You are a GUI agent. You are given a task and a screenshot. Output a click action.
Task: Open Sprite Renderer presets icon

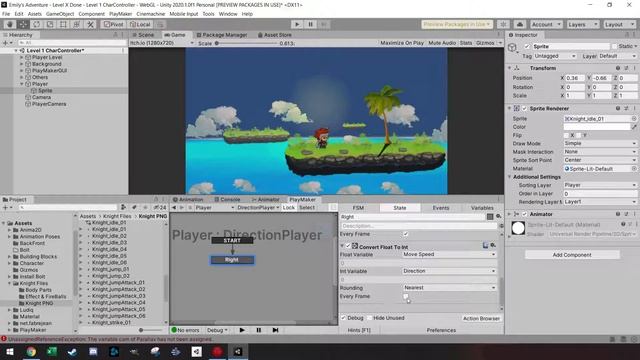(x=626, y=109)
